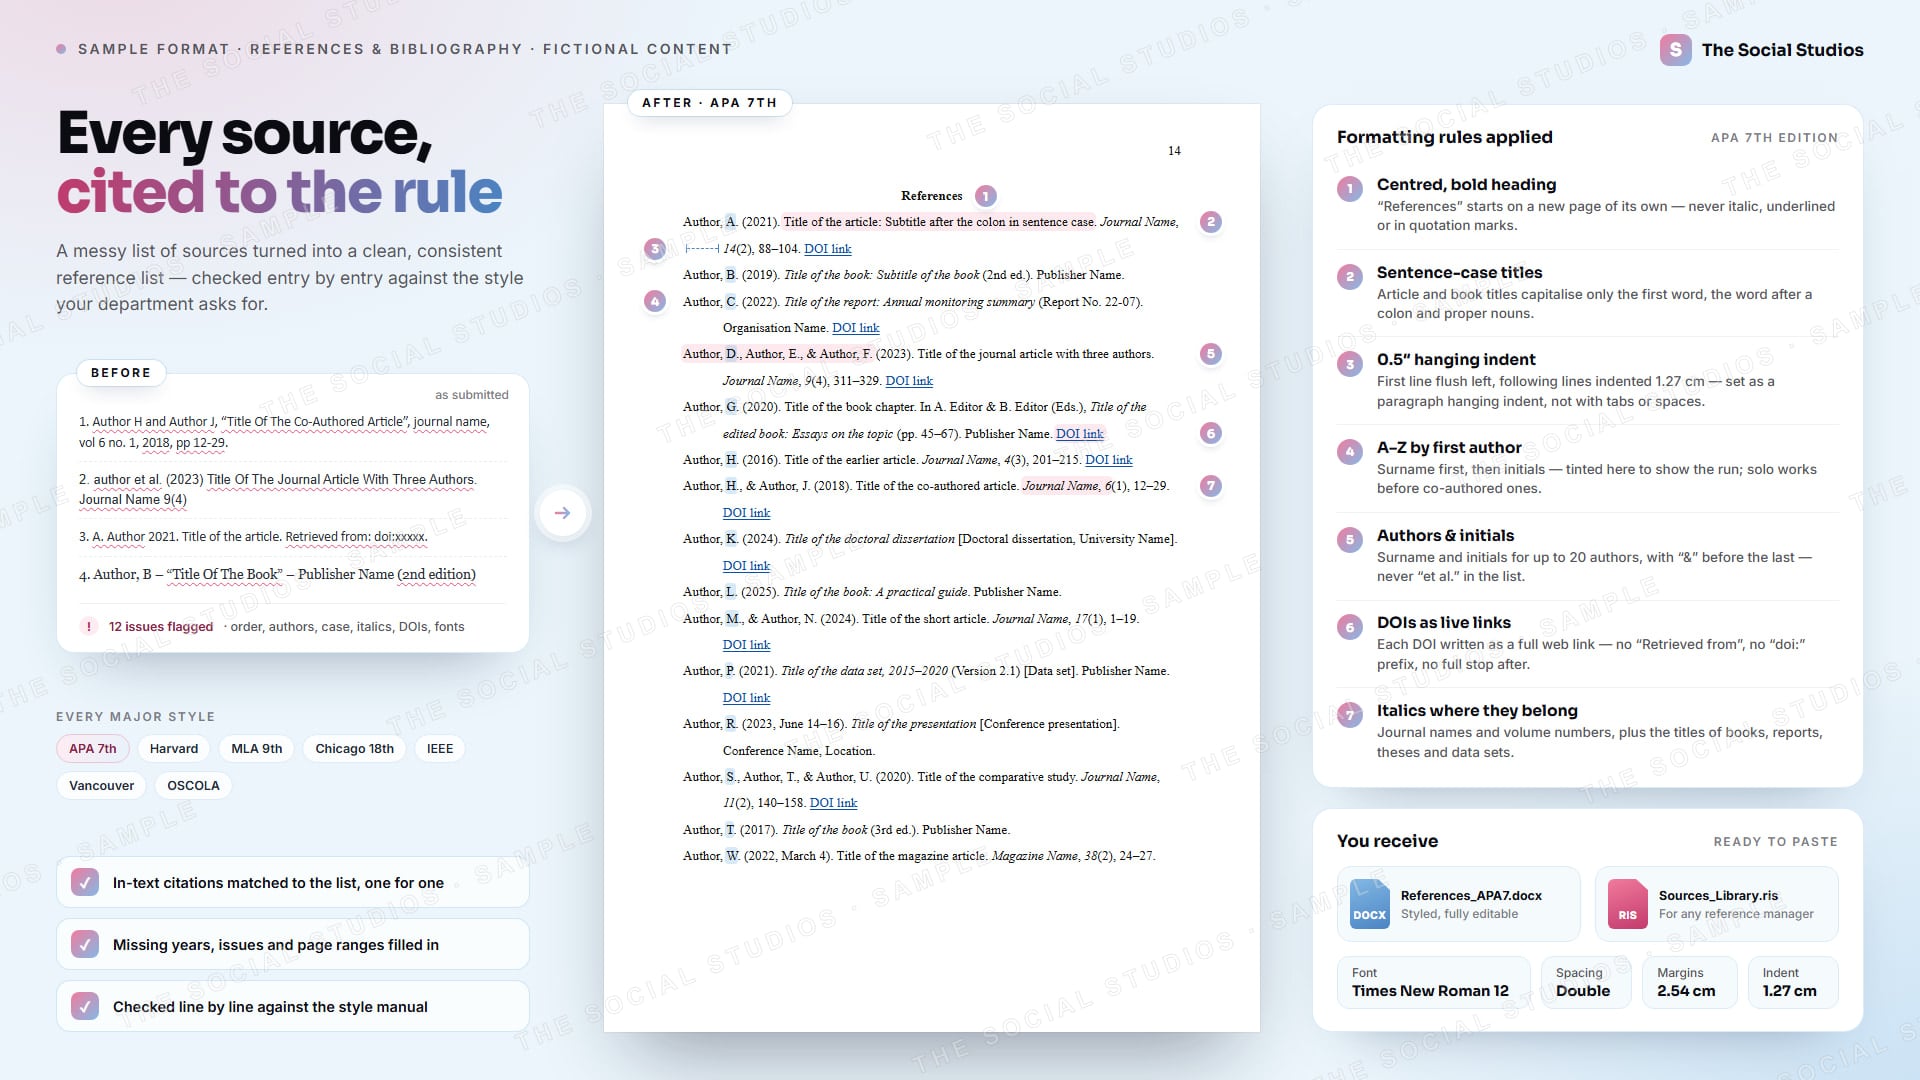Select the APA 7th style chip
1920x1080 pixels.
click(x=93, y=749)
